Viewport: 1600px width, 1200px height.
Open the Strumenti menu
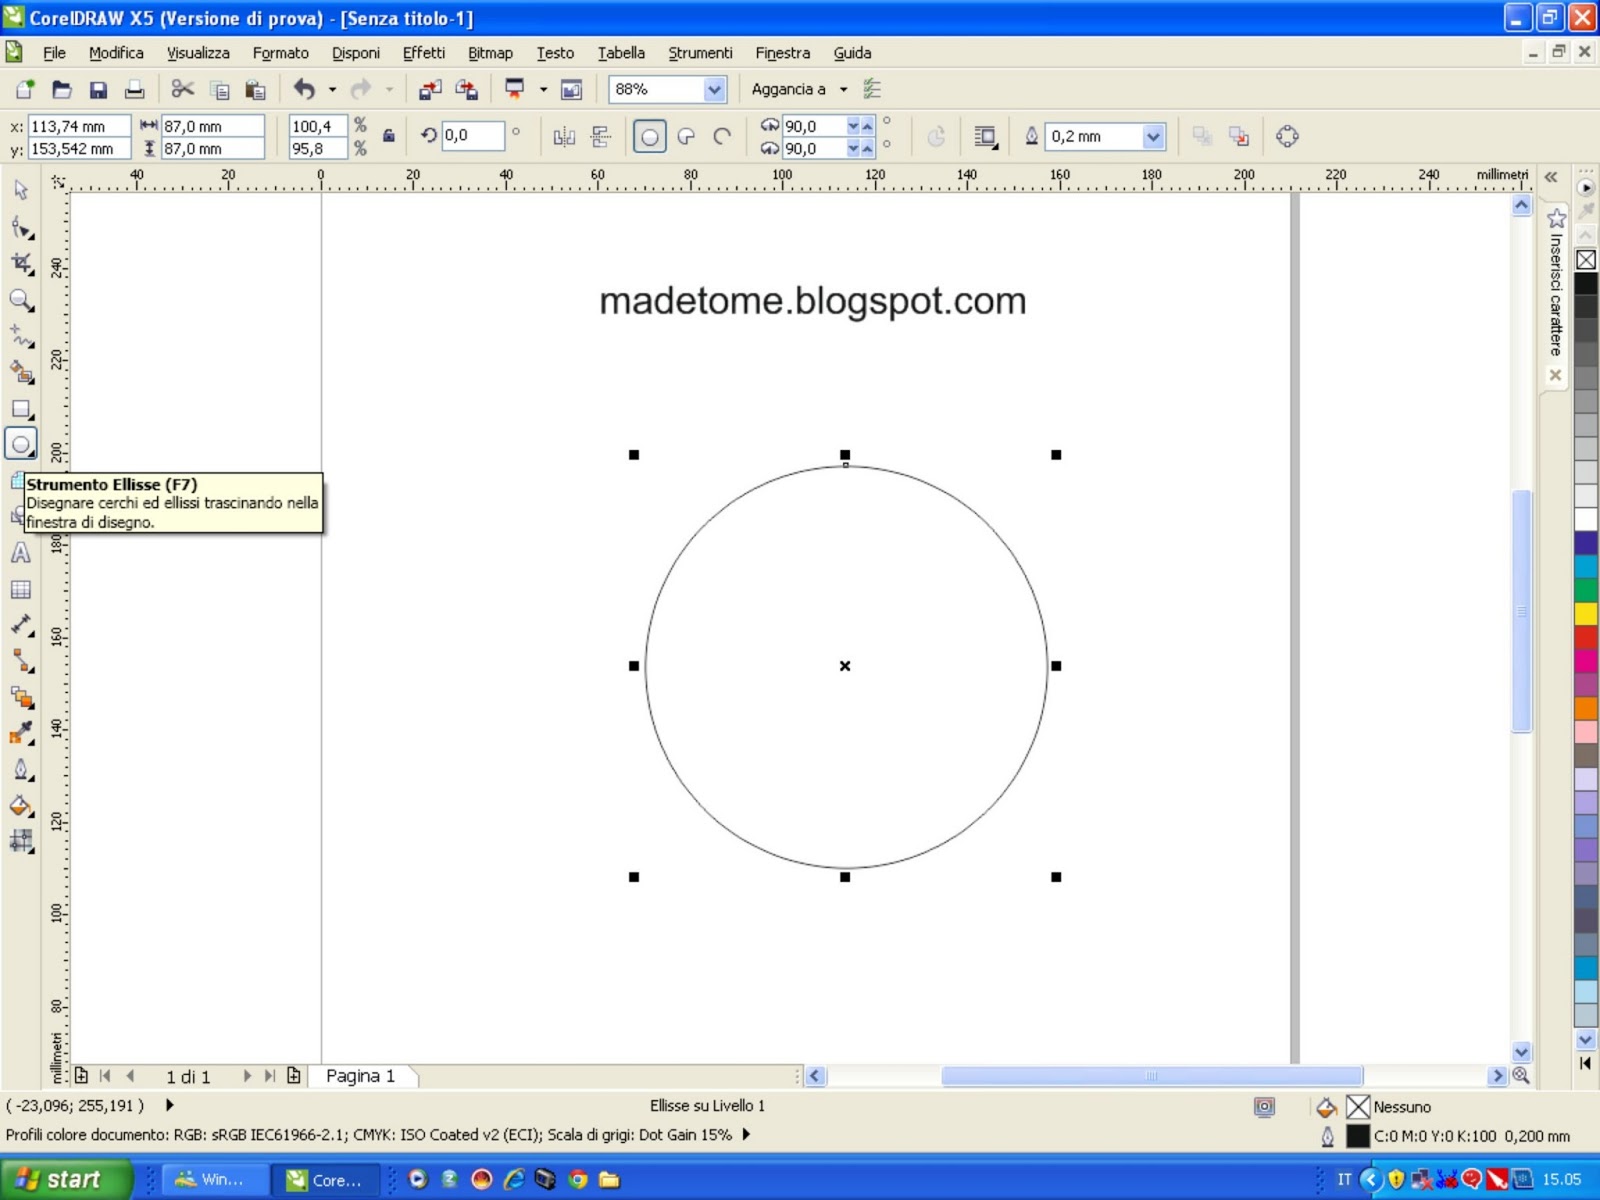point(700,53)
